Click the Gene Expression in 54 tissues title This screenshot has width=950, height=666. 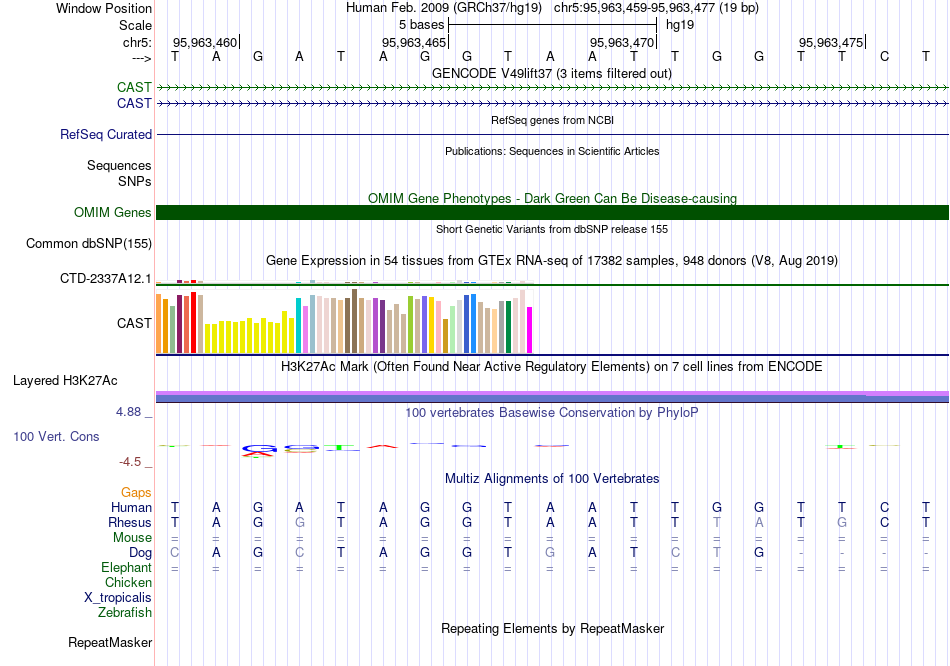tap(552, 261)
